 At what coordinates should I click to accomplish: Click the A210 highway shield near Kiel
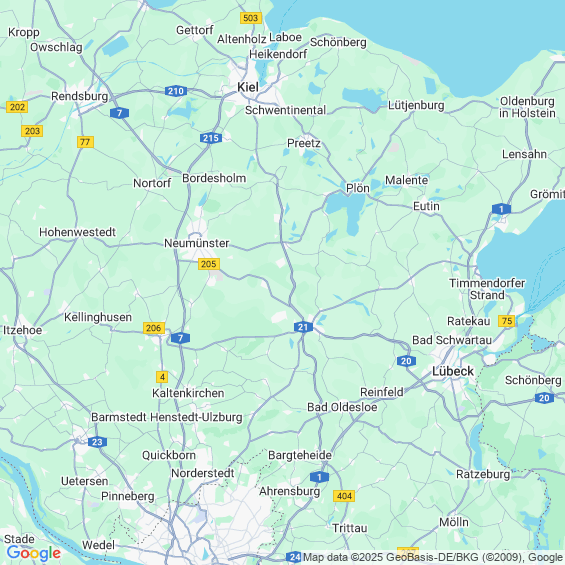[x=176, y=91]
